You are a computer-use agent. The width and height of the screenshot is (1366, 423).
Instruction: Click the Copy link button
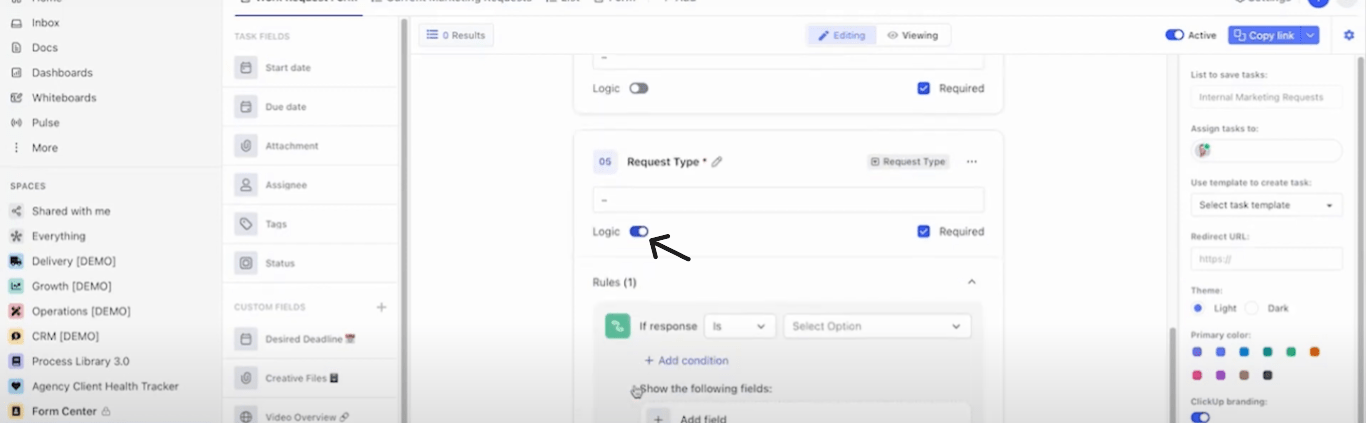(1265, 35)
